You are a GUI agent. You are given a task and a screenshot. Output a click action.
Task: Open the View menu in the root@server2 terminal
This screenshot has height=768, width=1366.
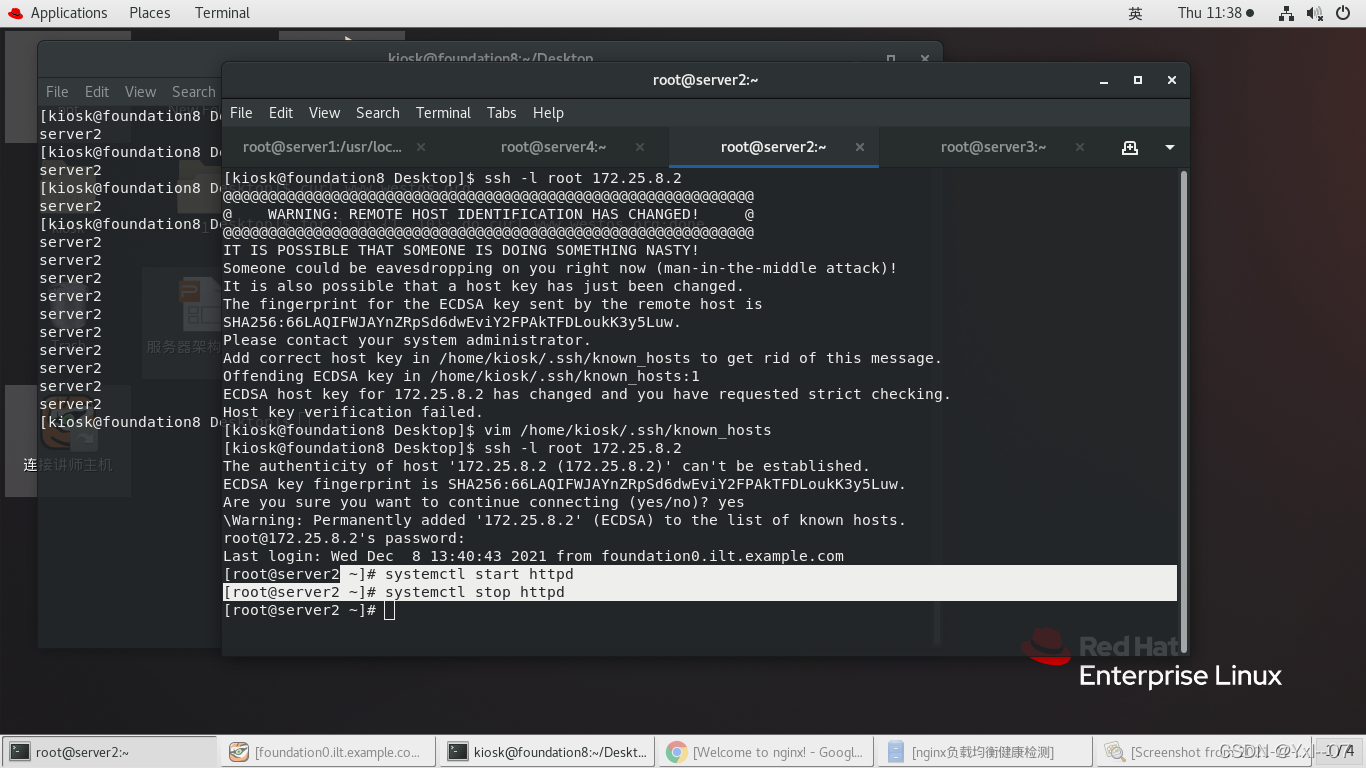(x=324, y=113)
